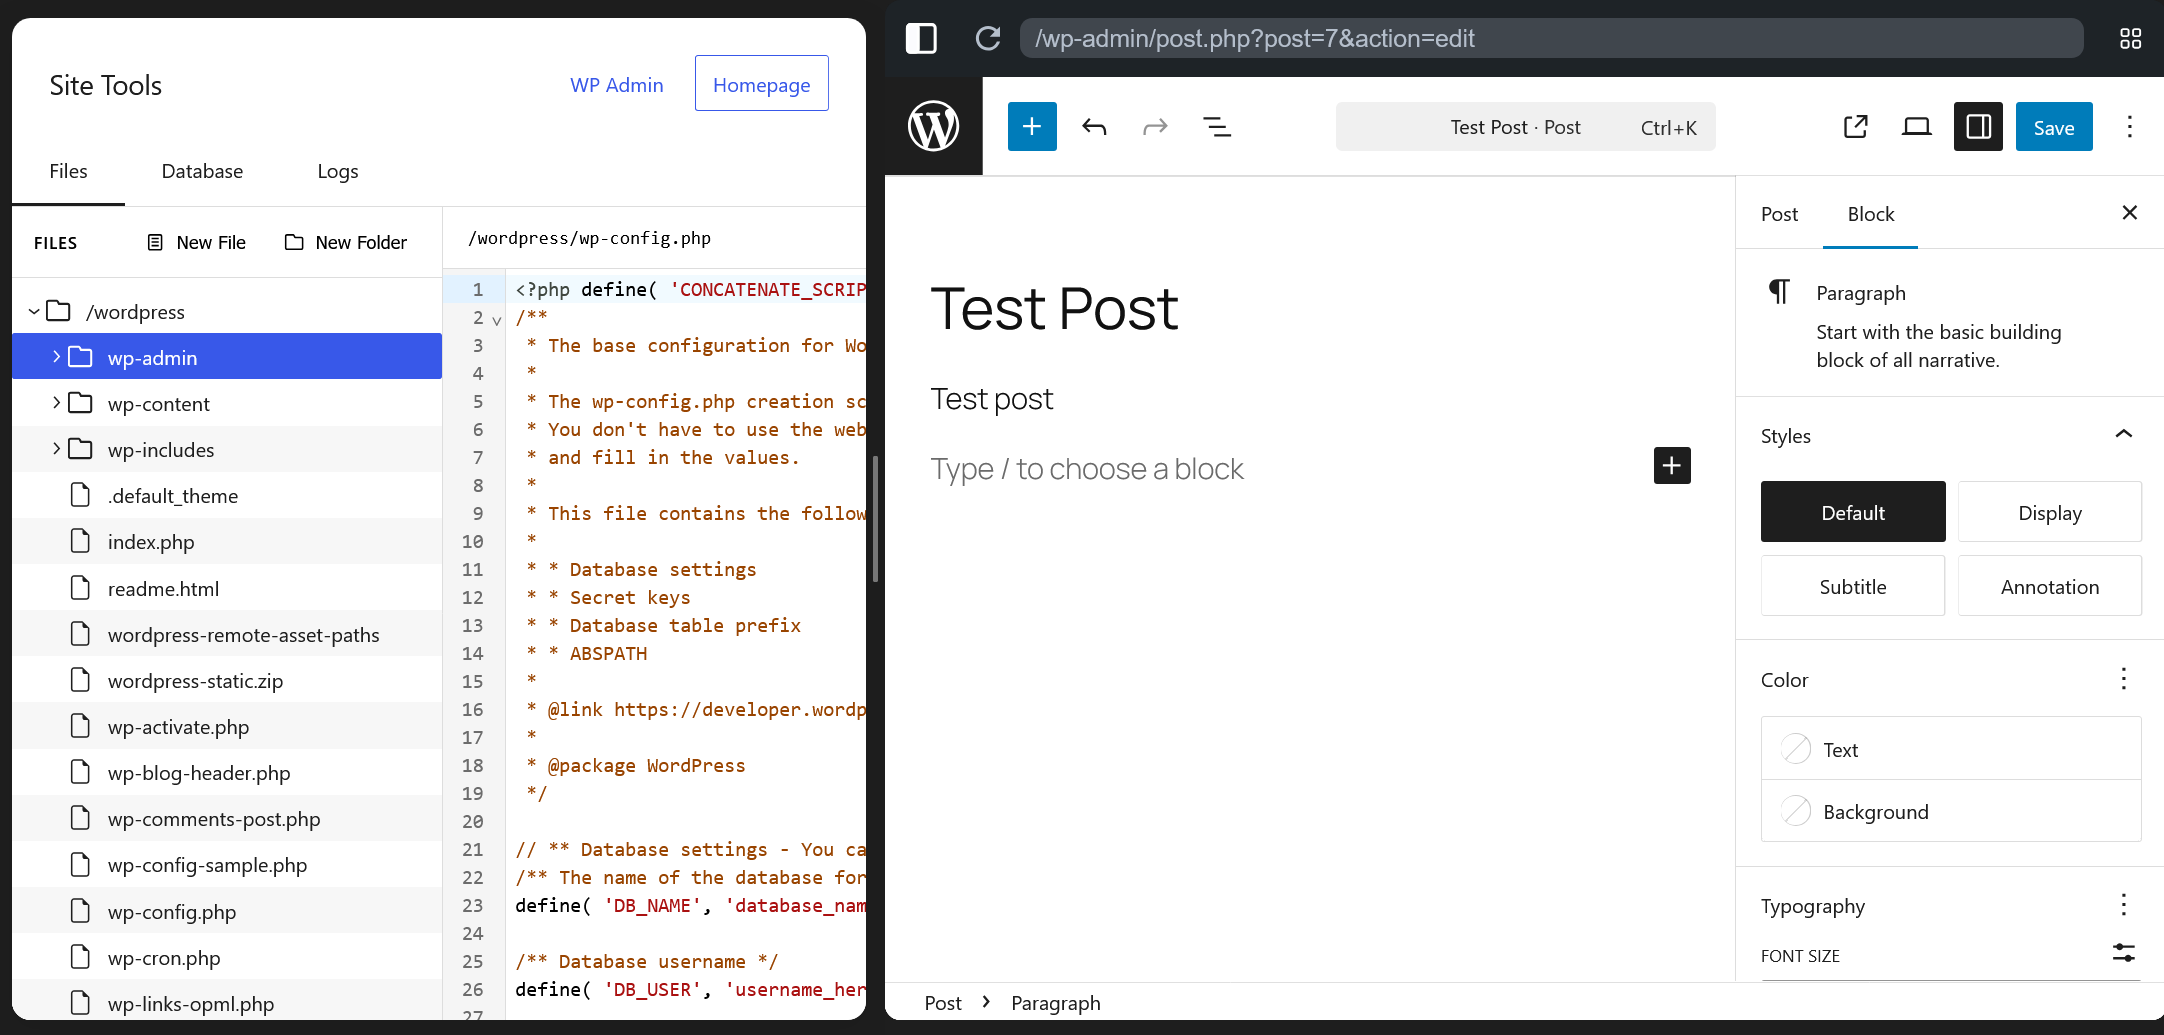Toggle the settings sidebar panel button
The height and width of the screenshot is (1035, 2164).
1977,127
